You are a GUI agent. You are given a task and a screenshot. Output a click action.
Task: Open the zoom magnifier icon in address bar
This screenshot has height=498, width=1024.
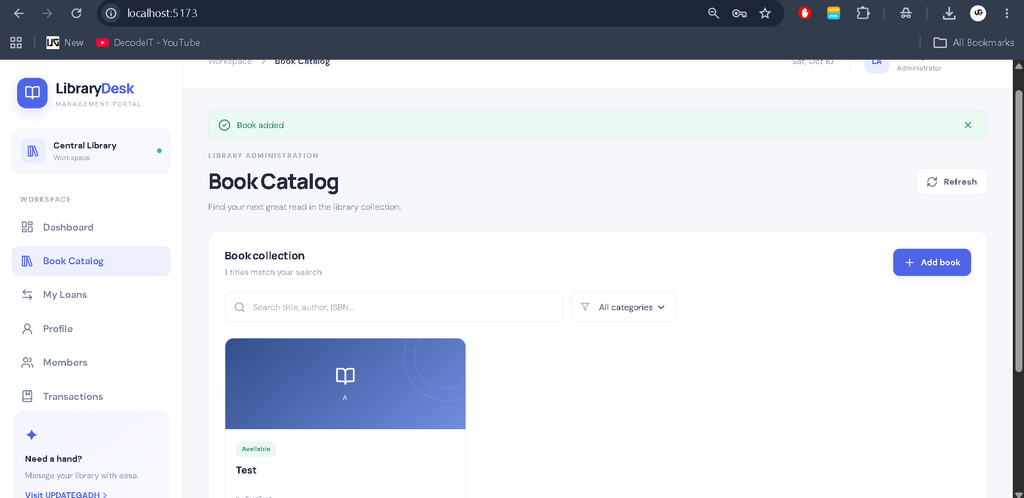tap(713, 13)
